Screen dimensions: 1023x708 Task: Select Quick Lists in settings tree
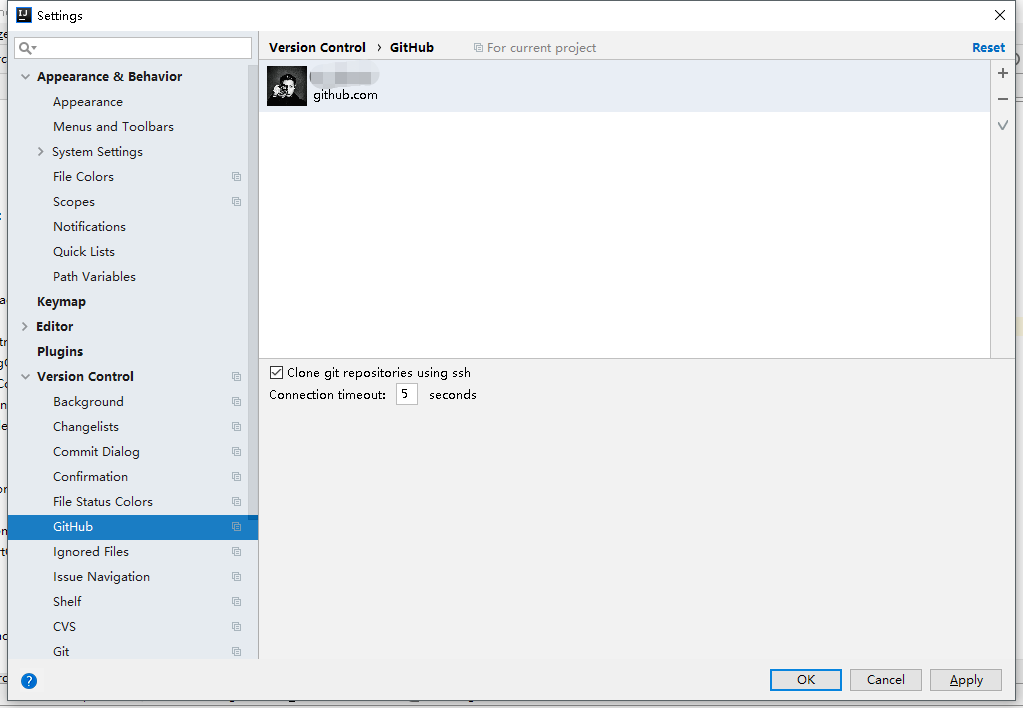tap(84, 251)
